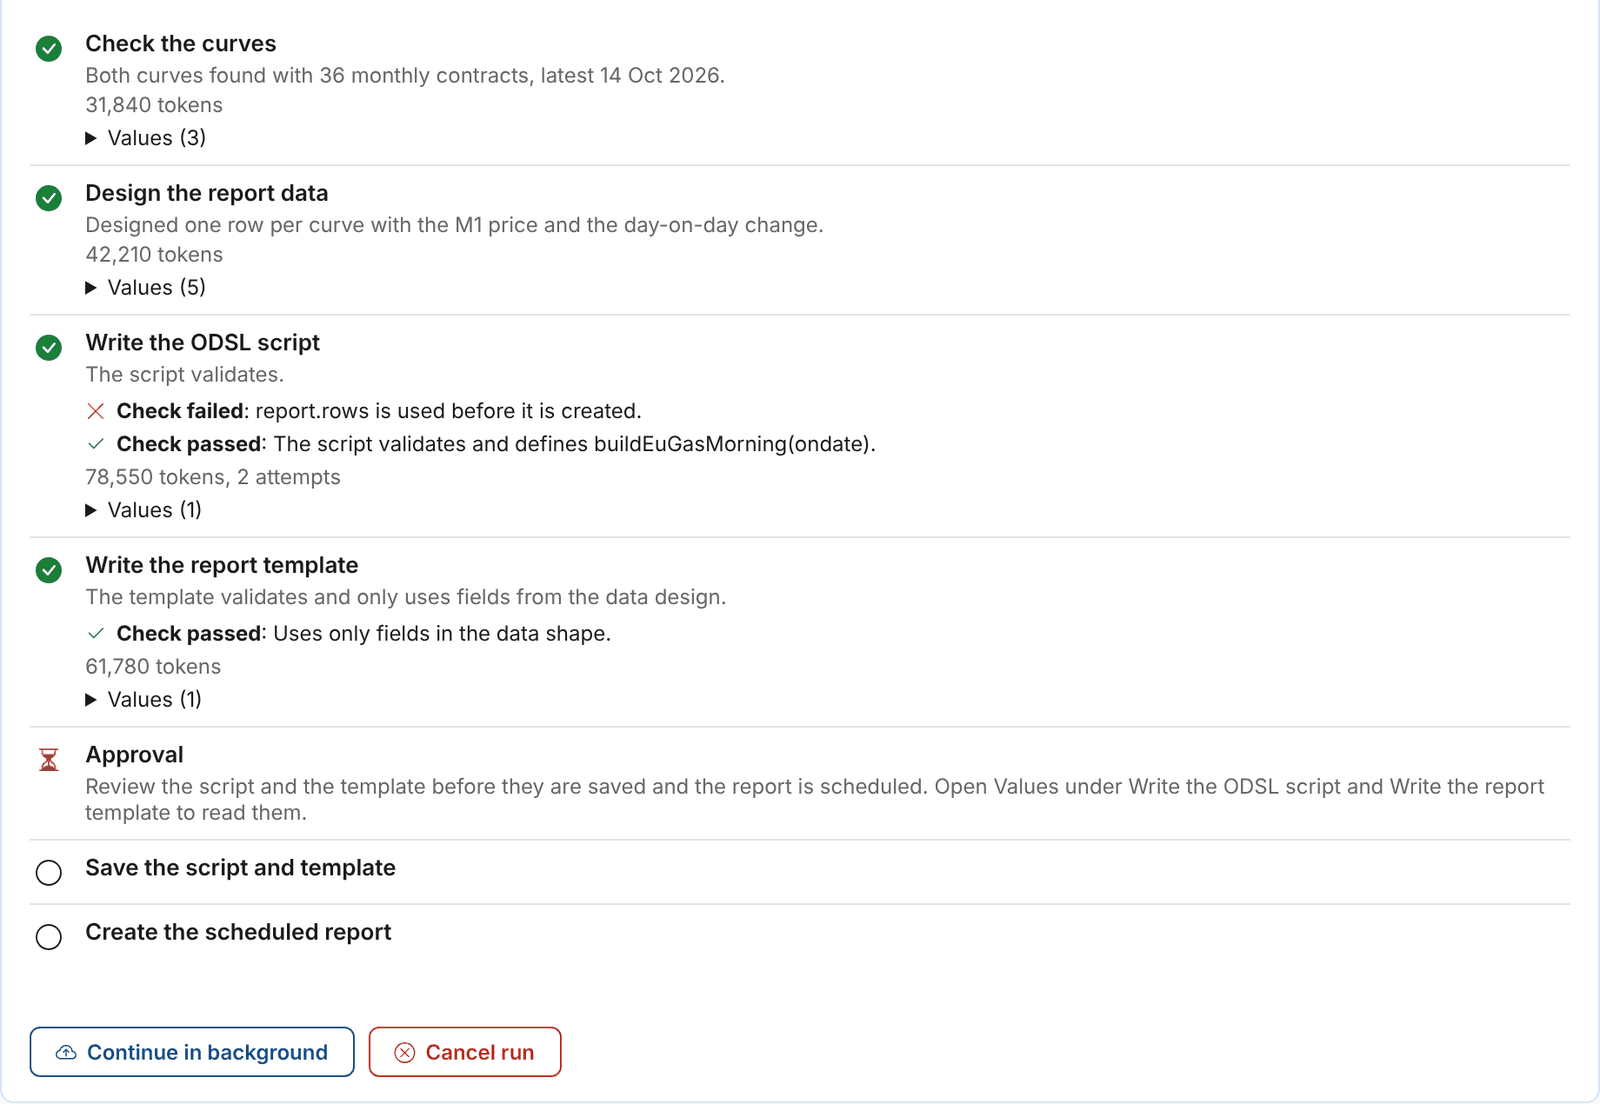Click the green check icon beside Design the report data

coord(49,198)
